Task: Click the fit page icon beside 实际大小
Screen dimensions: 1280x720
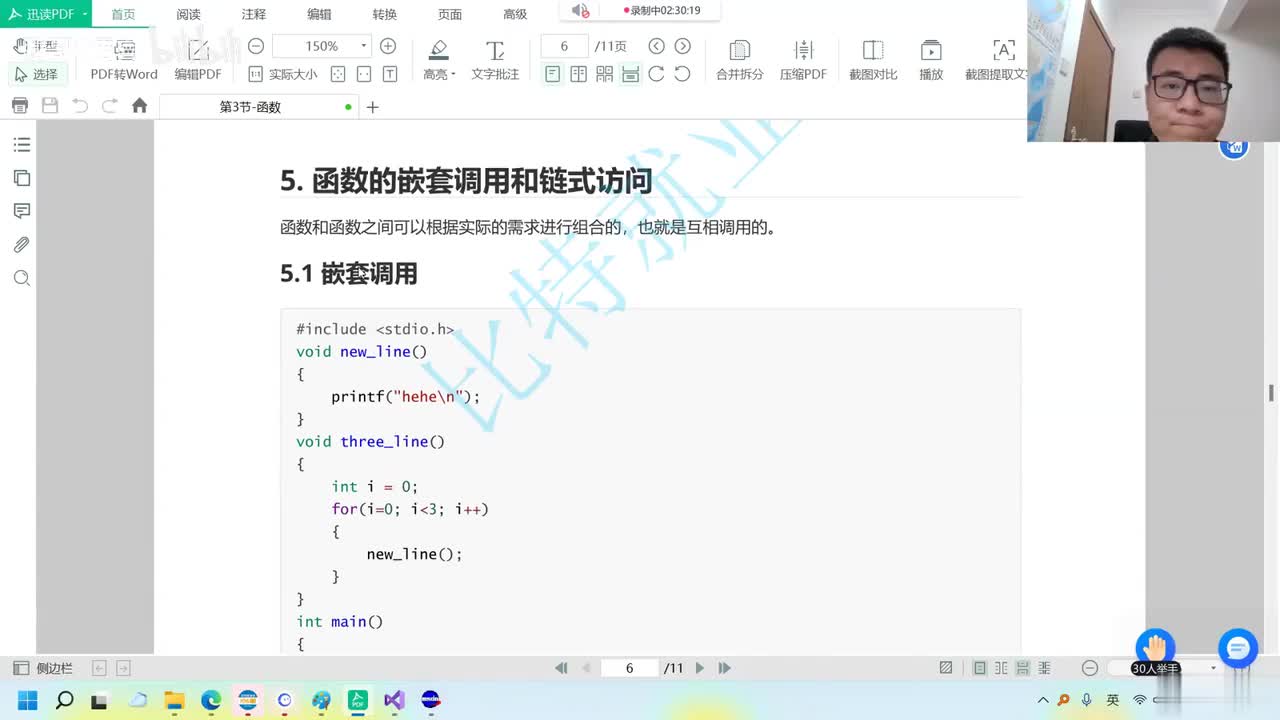Action: [338, 74]
